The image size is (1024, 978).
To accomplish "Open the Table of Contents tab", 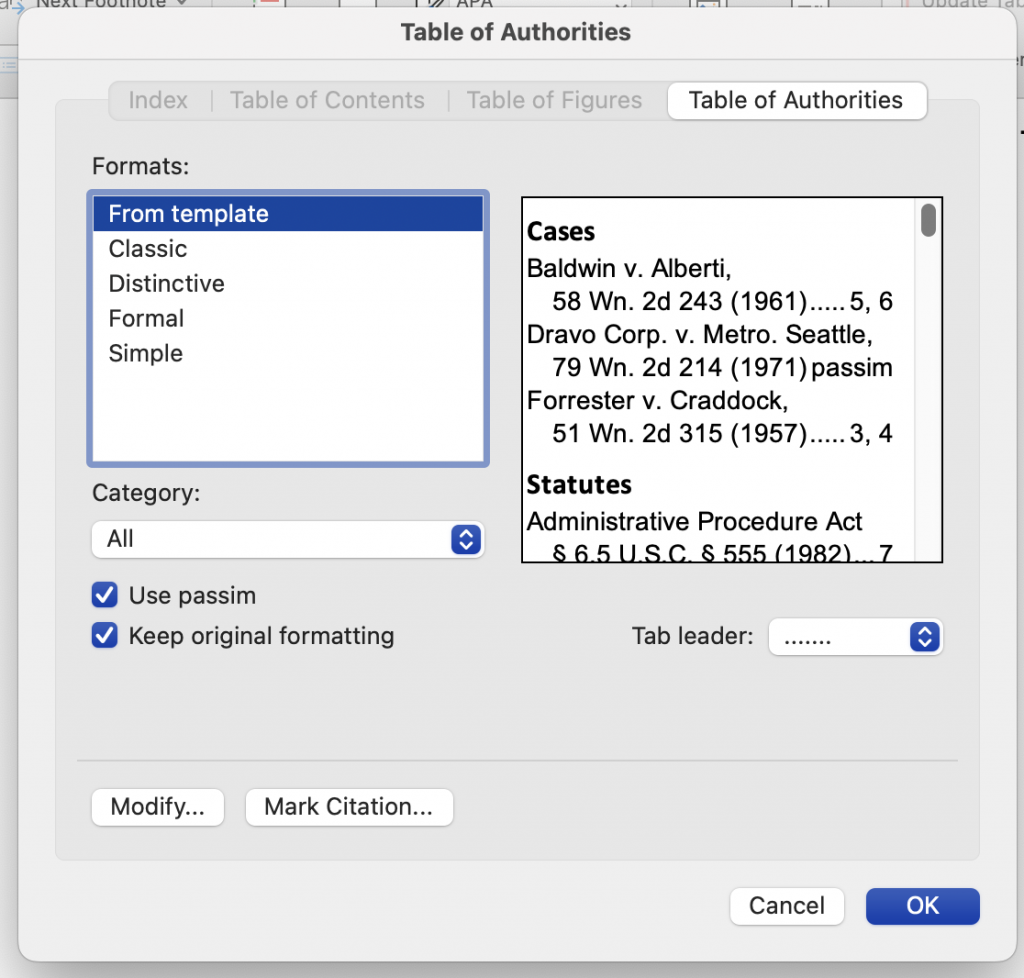I will (327, 100).
